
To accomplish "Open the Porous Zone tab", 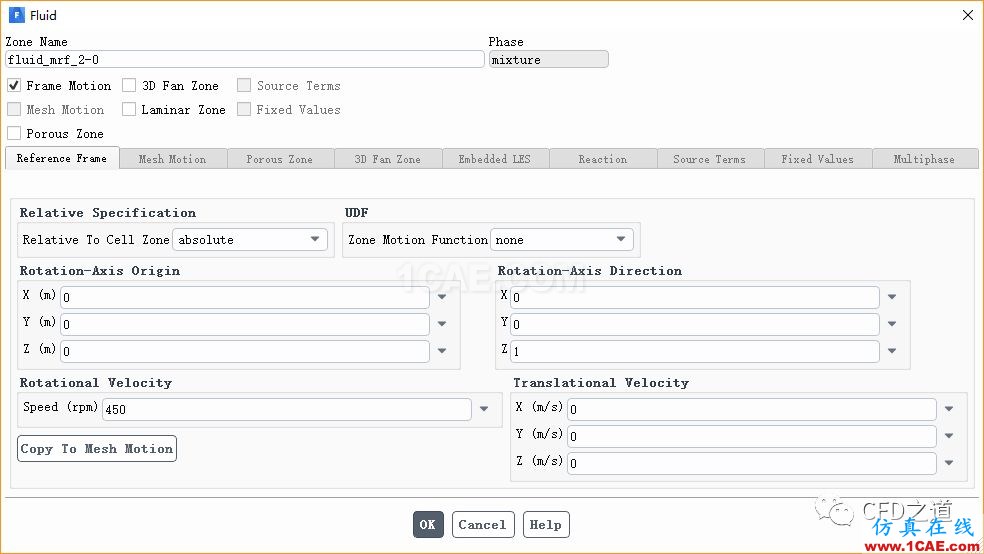I will click(280, 159).
